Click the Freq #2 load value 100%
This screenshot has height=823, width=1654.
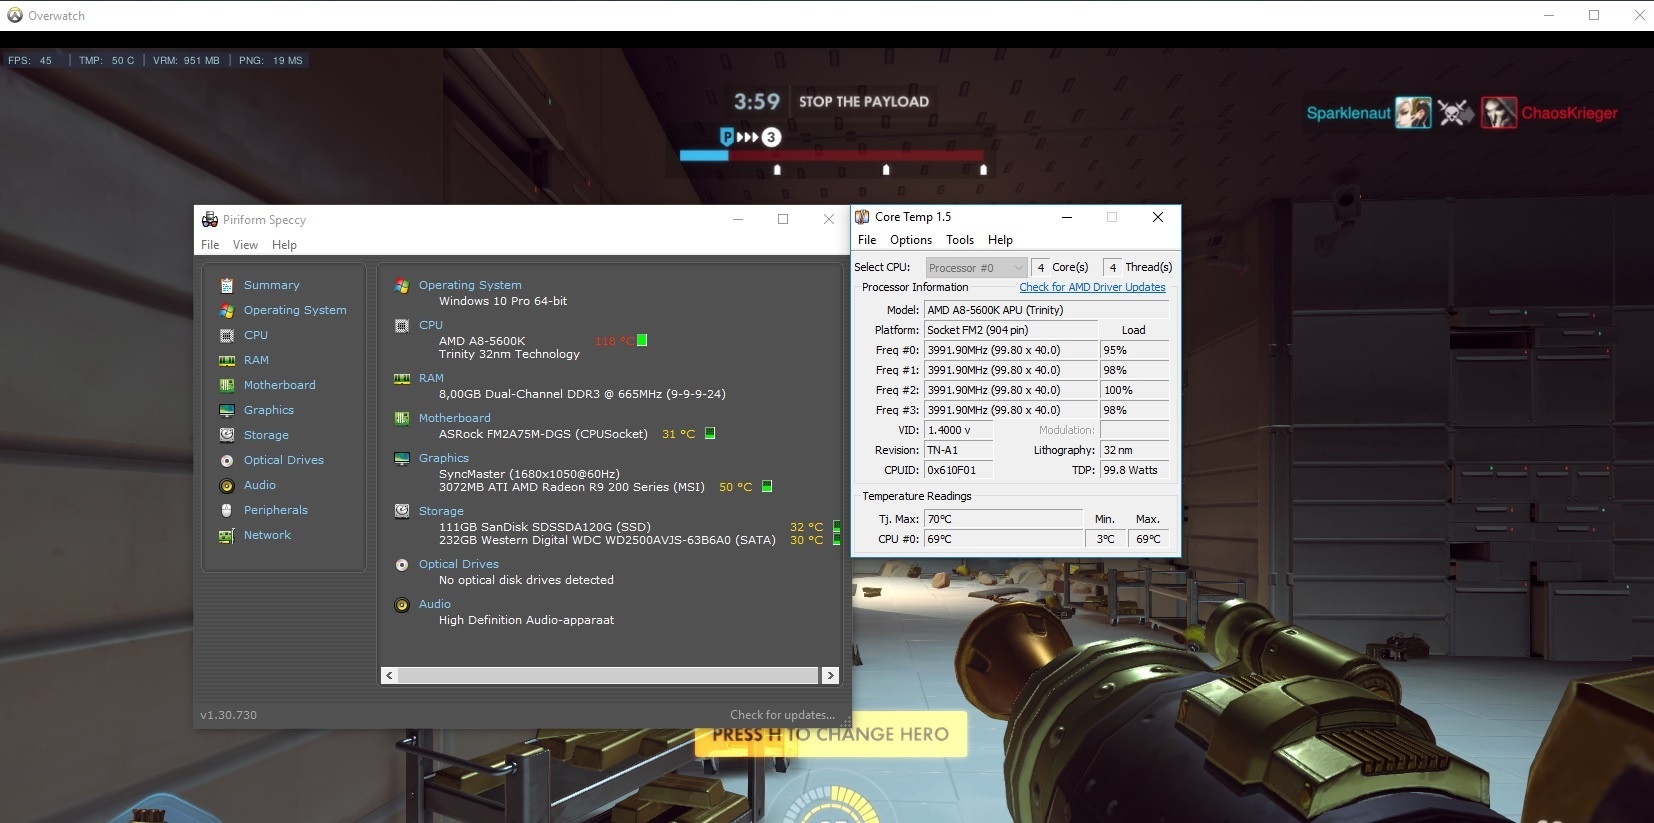coord(1134,390)
